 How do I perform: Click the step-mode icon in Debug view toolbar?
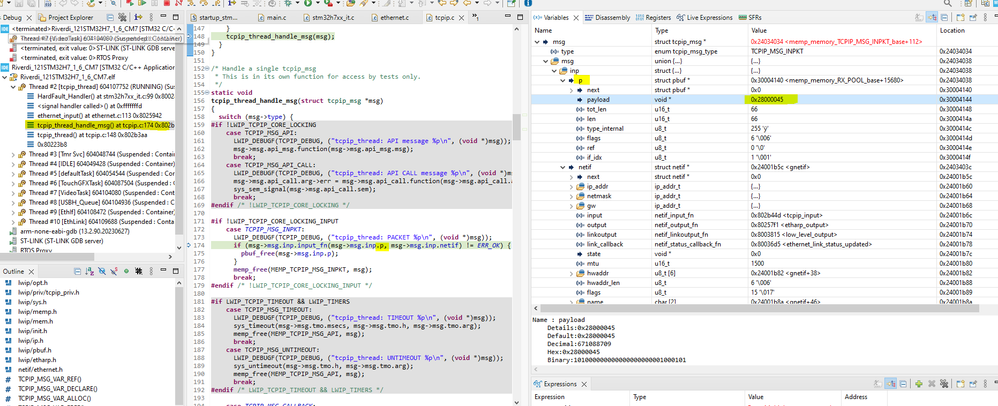[x=138, y=17]
